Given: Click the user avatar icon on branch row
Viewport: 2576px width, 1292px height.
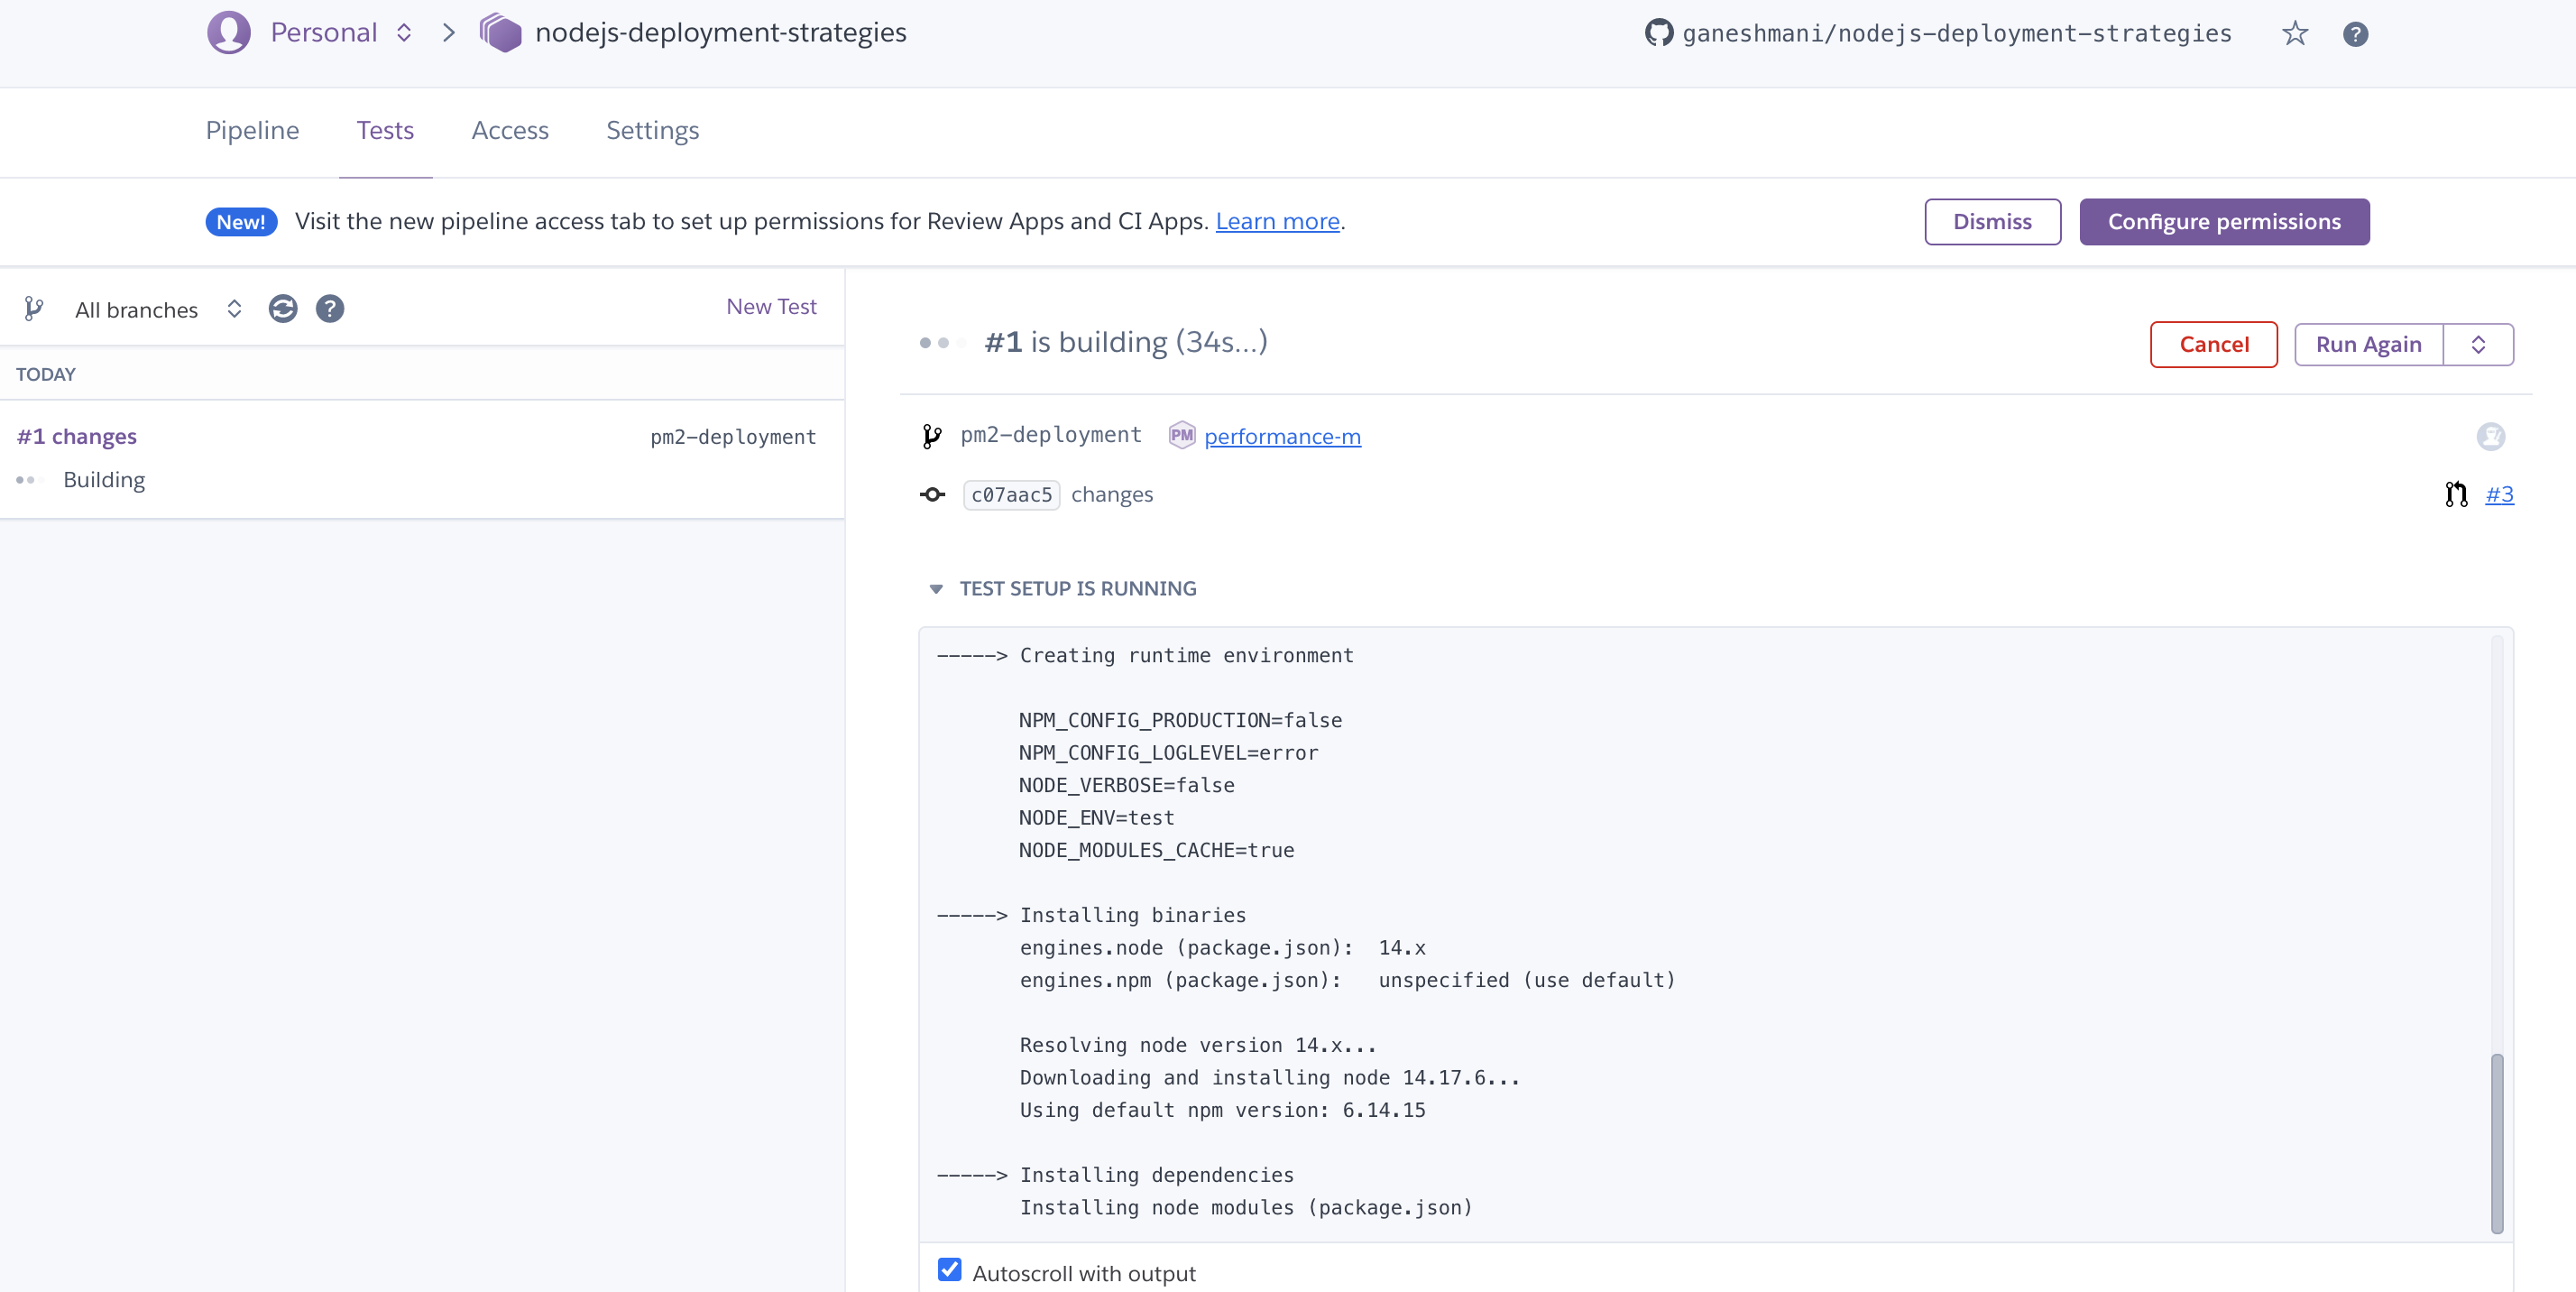Looking at the screenshot, I should click(2490, 436).
